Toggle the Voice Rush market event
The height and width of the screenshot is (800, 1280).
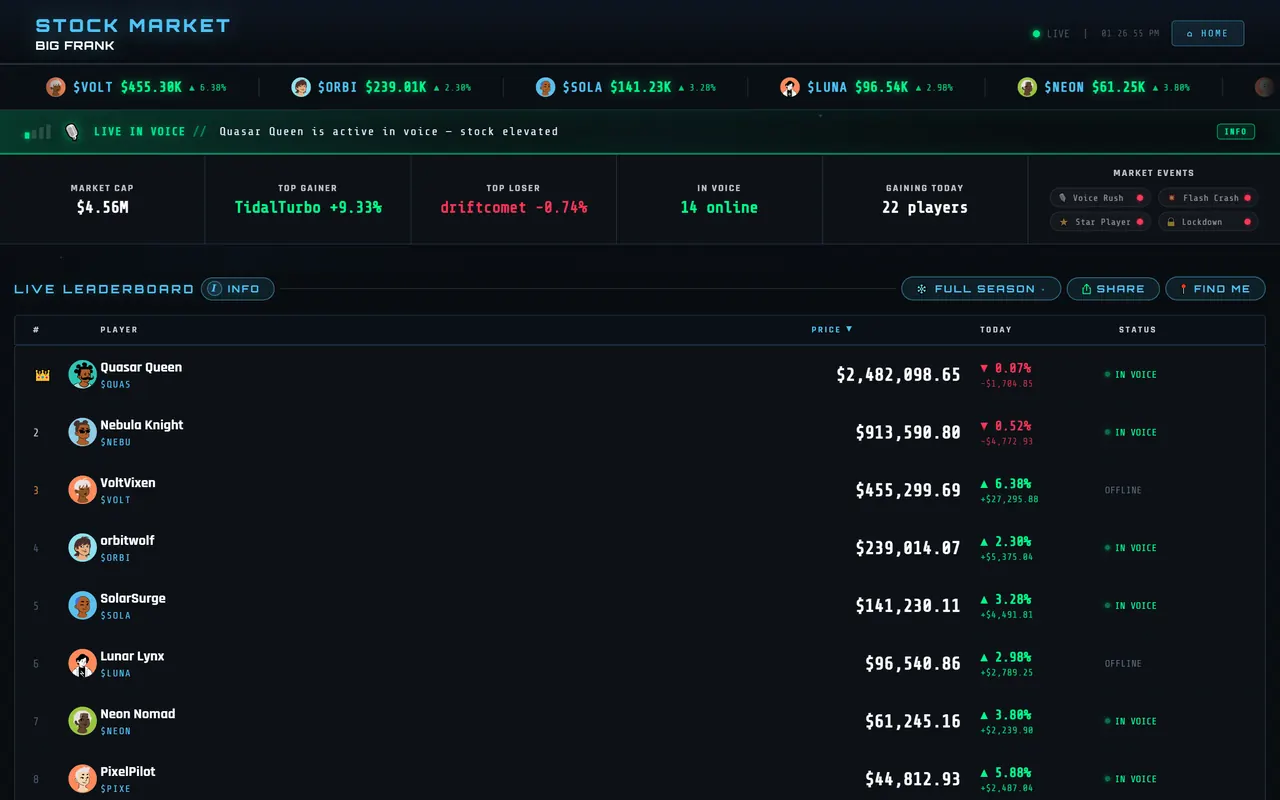tap(1100, 198)
